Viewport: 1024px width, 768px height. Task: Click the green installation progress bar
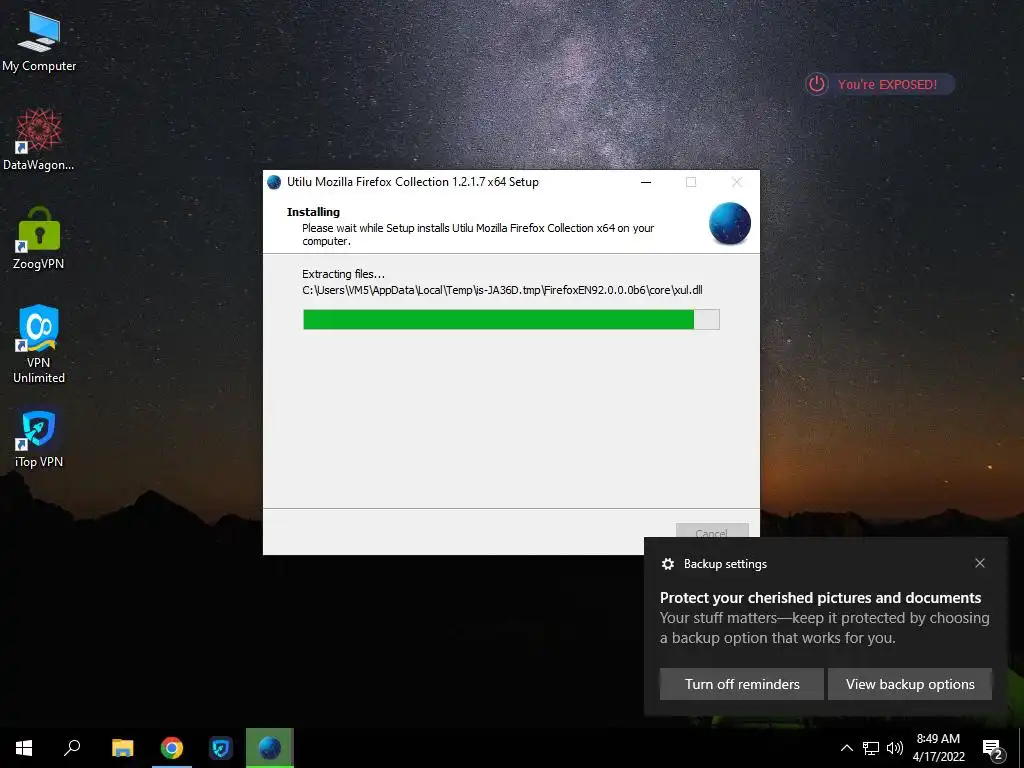511,319
